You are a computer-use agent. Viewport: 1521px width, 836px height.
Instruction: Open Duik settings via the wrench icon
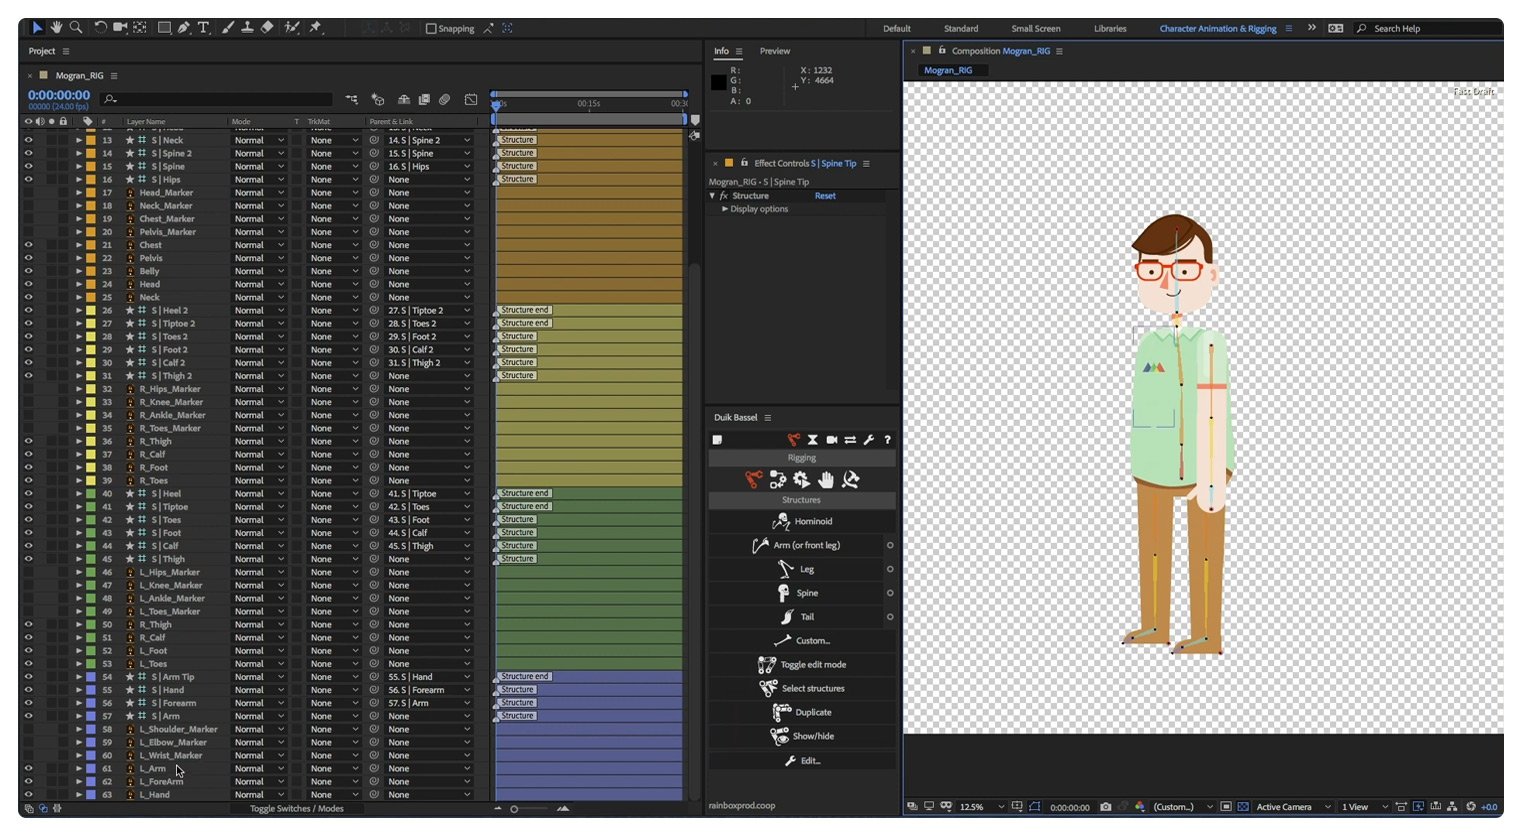coord(869,440)
